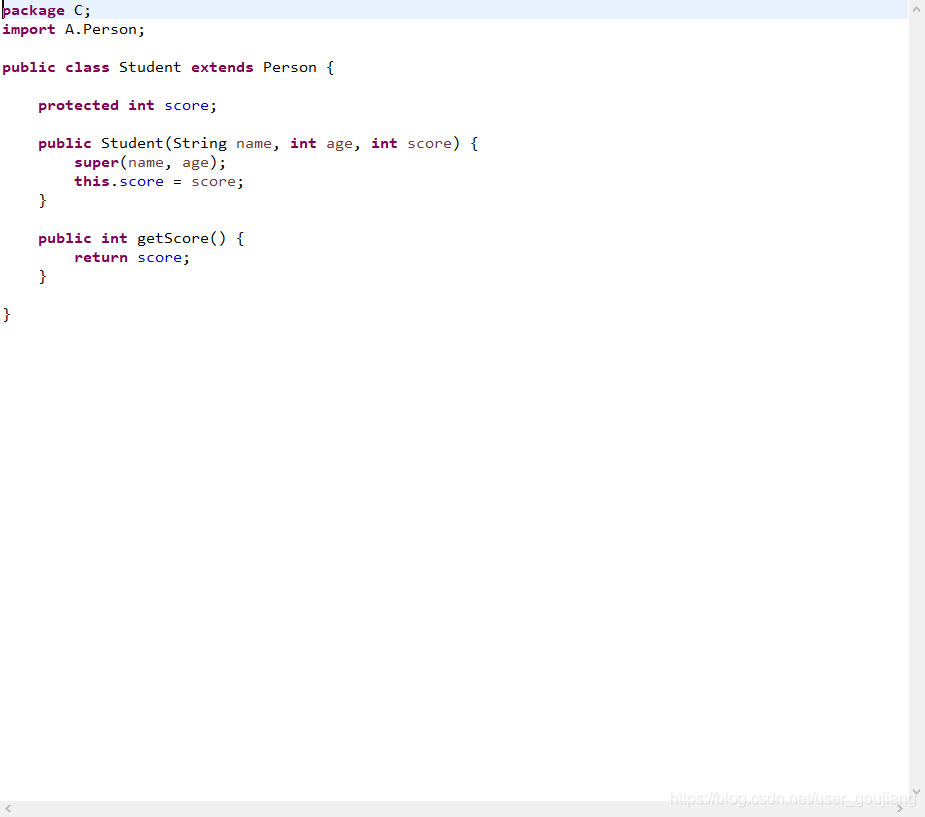
Task: Click the final closing brace of the class
Action: tap(6, 314)
